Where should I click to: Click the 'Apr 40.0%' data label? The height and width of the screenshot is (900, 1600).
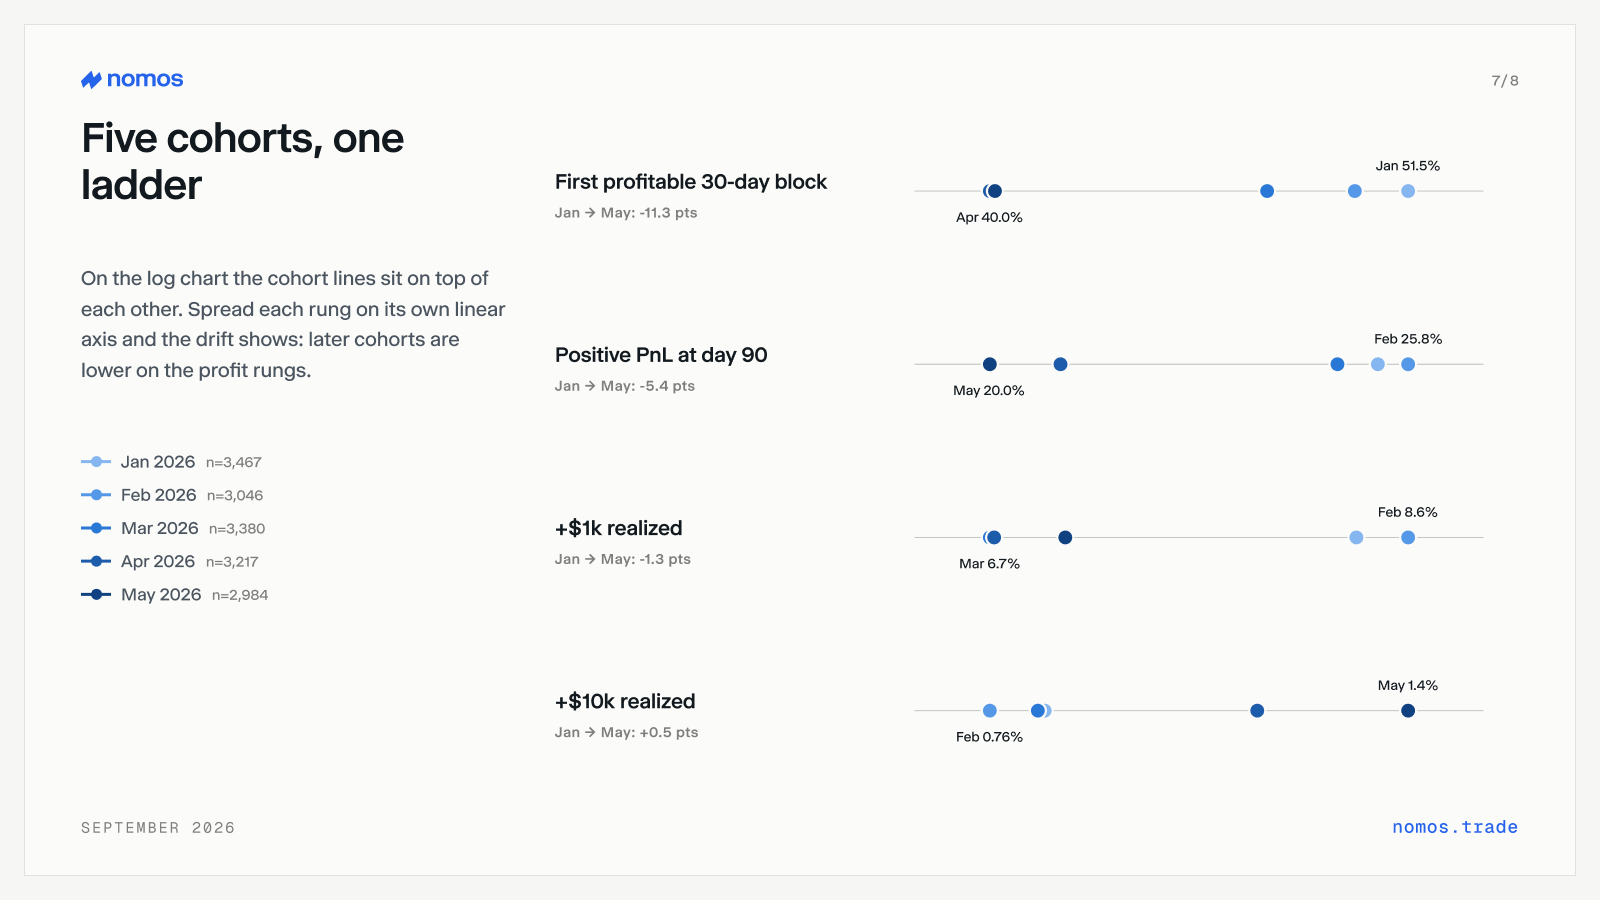pyautogui.click(x=989, y=217)
